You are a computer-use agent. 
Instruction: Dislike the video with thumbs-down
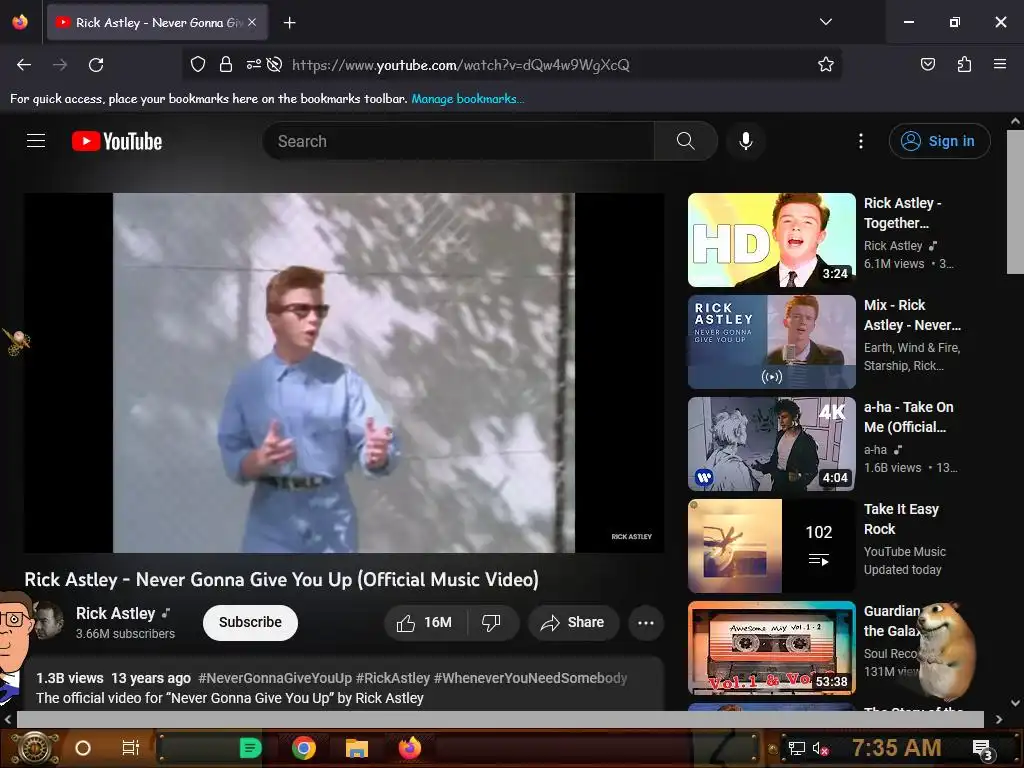[x=492, y=622]
